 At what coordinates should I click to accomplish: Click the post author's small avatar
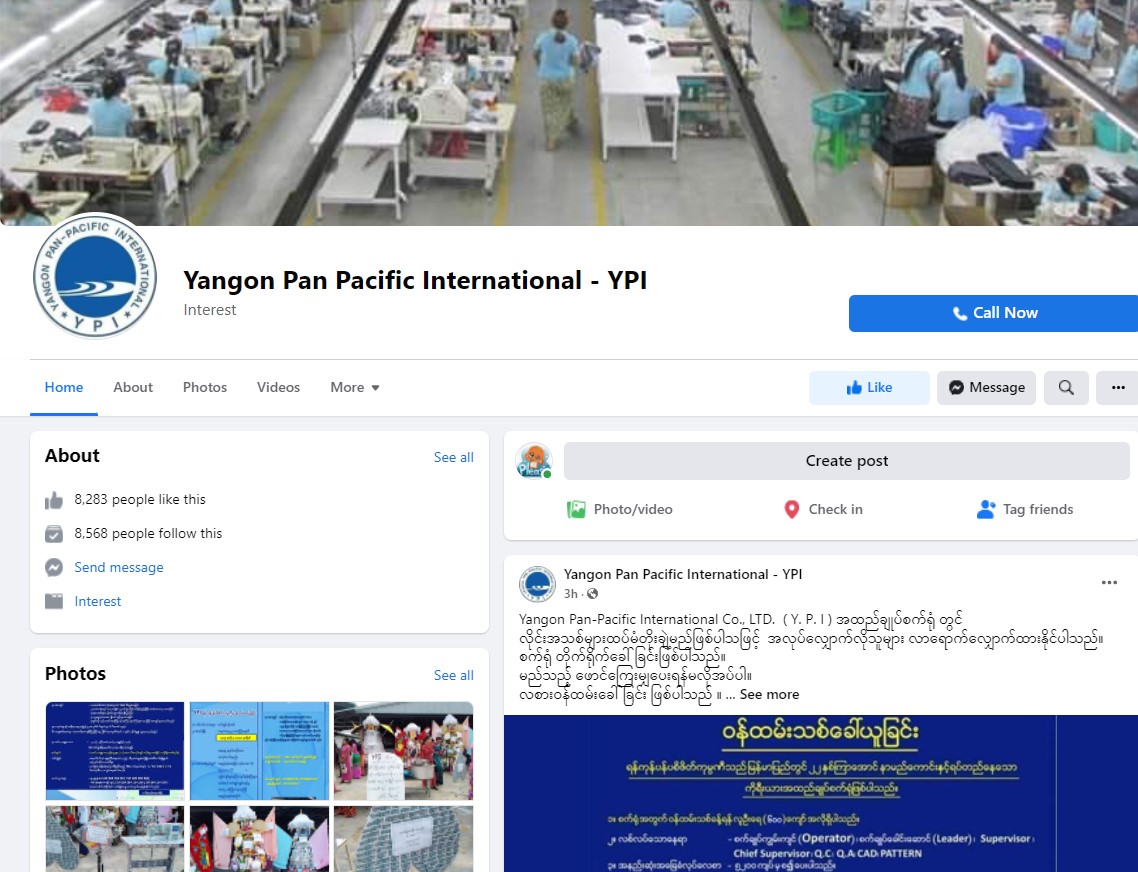coord(537,584)
